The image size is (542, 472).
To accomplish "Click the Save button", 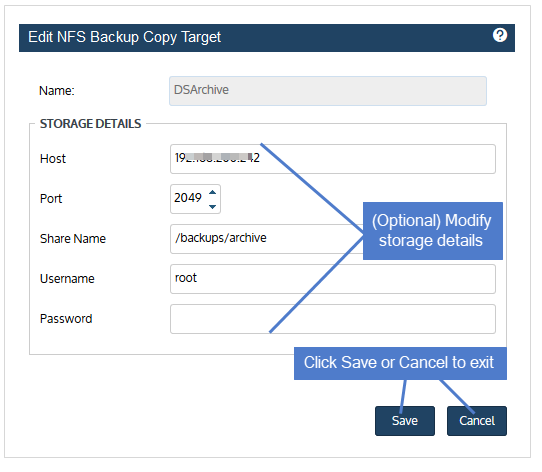I will [404, 421].
